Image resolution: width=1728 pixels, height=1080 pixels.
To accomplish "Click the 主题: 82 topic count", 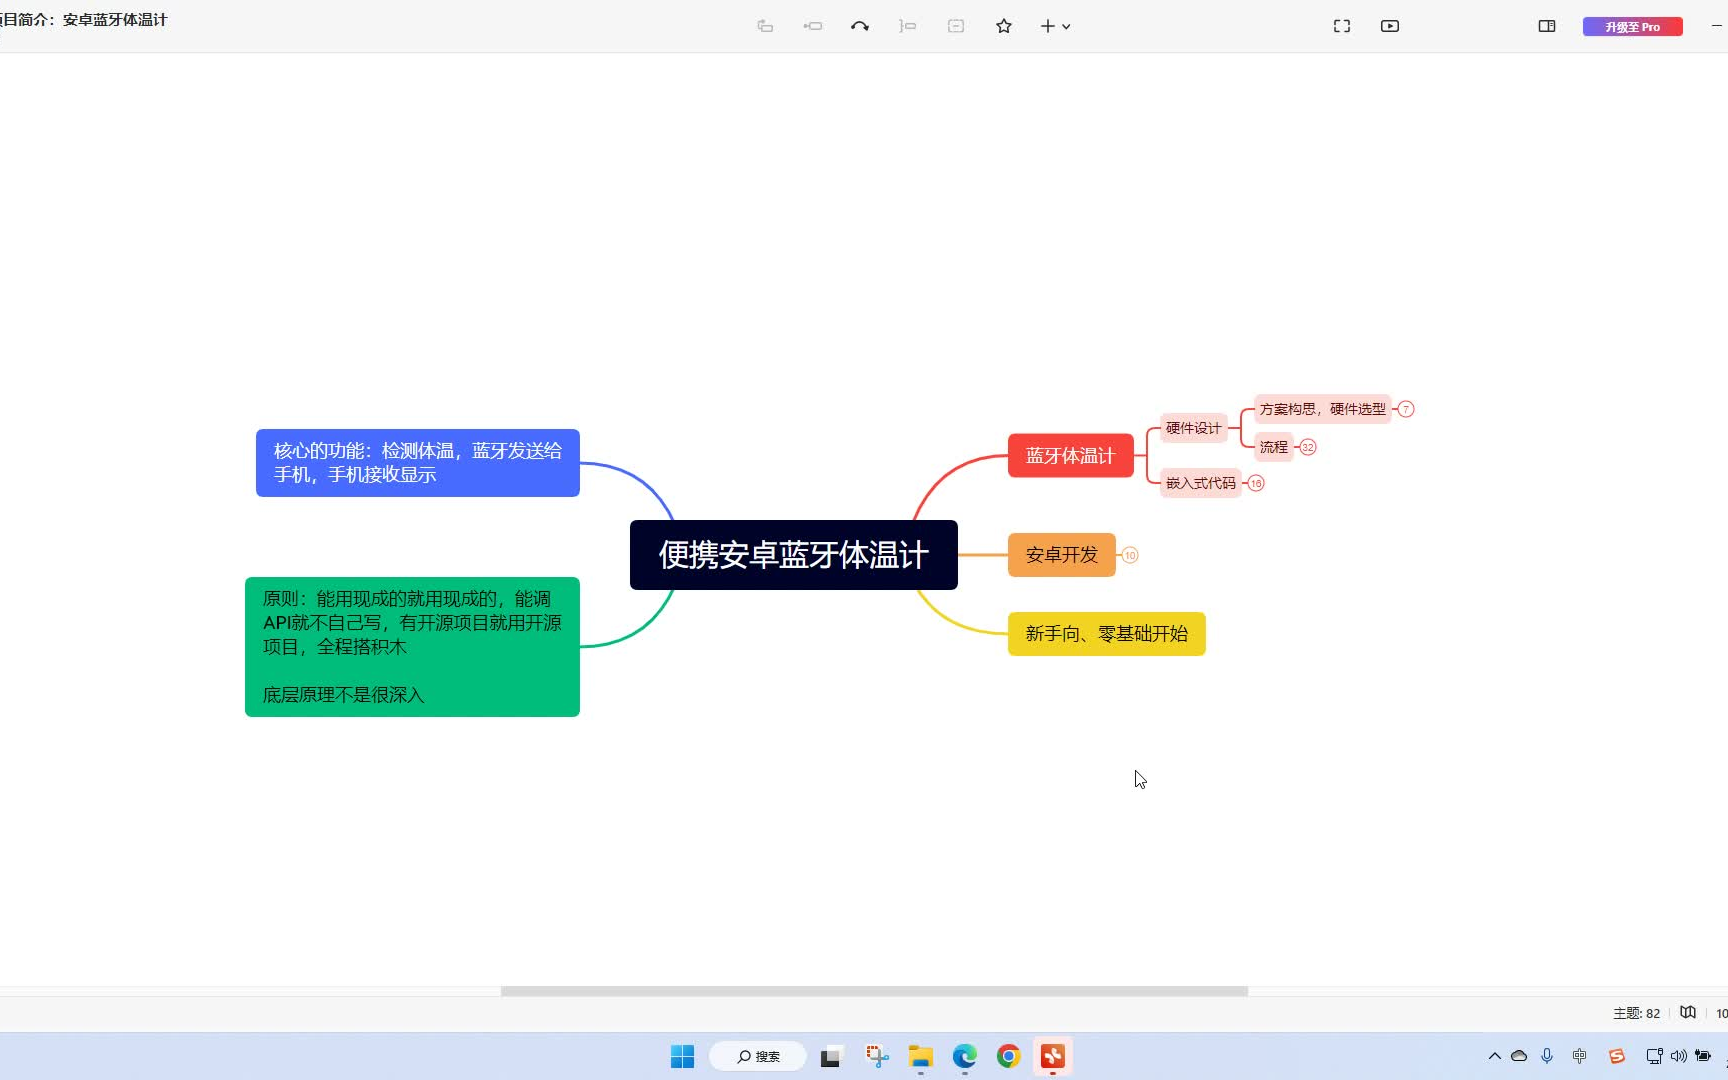I will (x=1636, y=1013).
